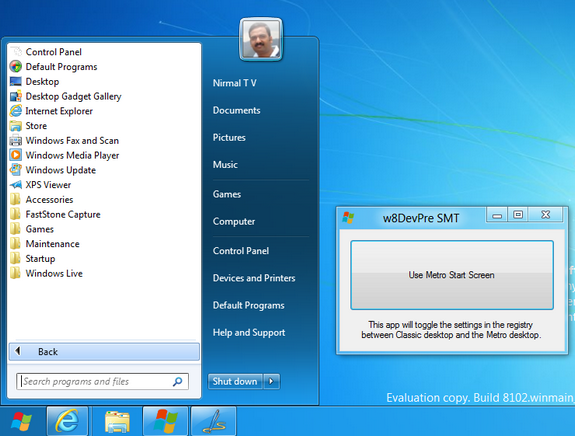The width and height of the screenshot is (575, 436).
Task: Click Control Panel icon in programs list
Action: click(x=16, y=52)
